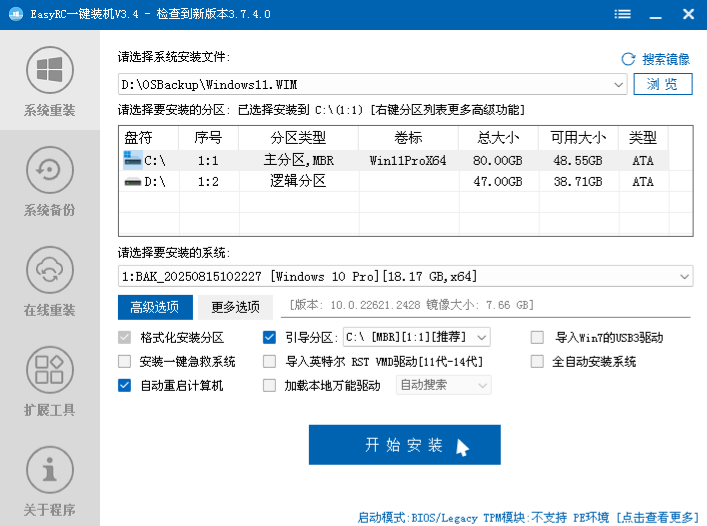Click the 开始安装 button
This screenshot has width=707, height=526.
404,445
